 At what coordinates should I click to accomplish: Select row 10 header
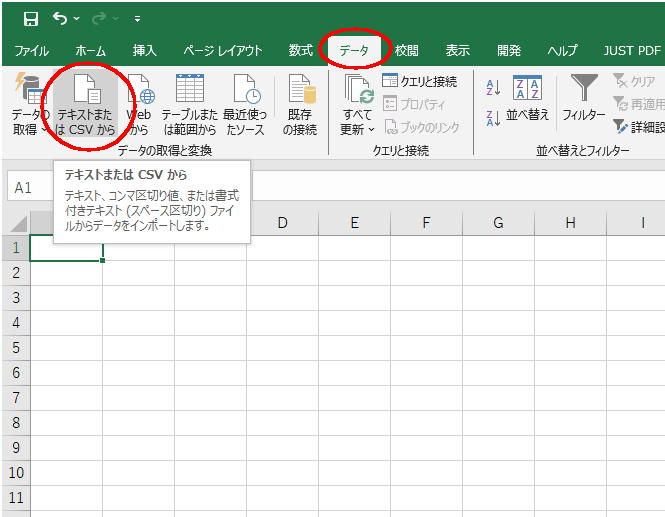pos(16,473)
